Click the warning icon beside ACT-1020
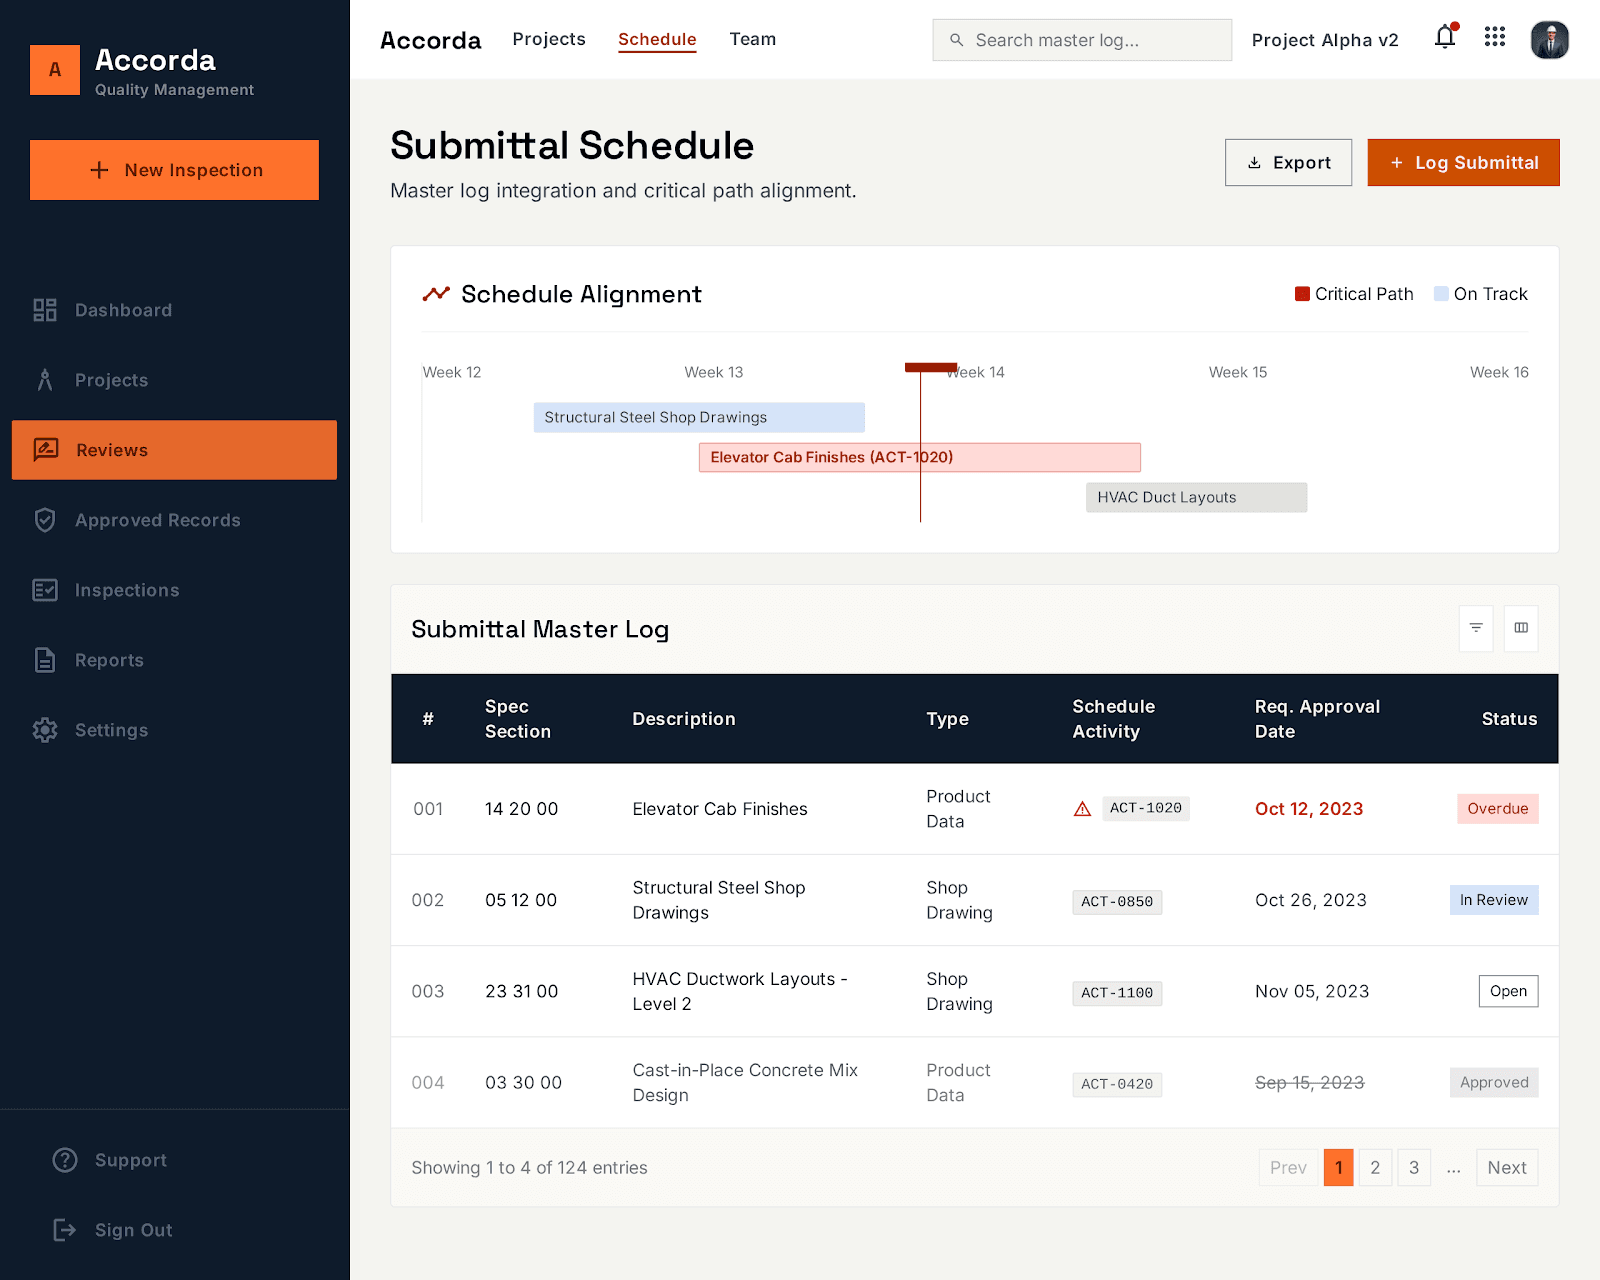Image resolution: width=1600 pixels, height=1280 pixels. point(1082,809)
